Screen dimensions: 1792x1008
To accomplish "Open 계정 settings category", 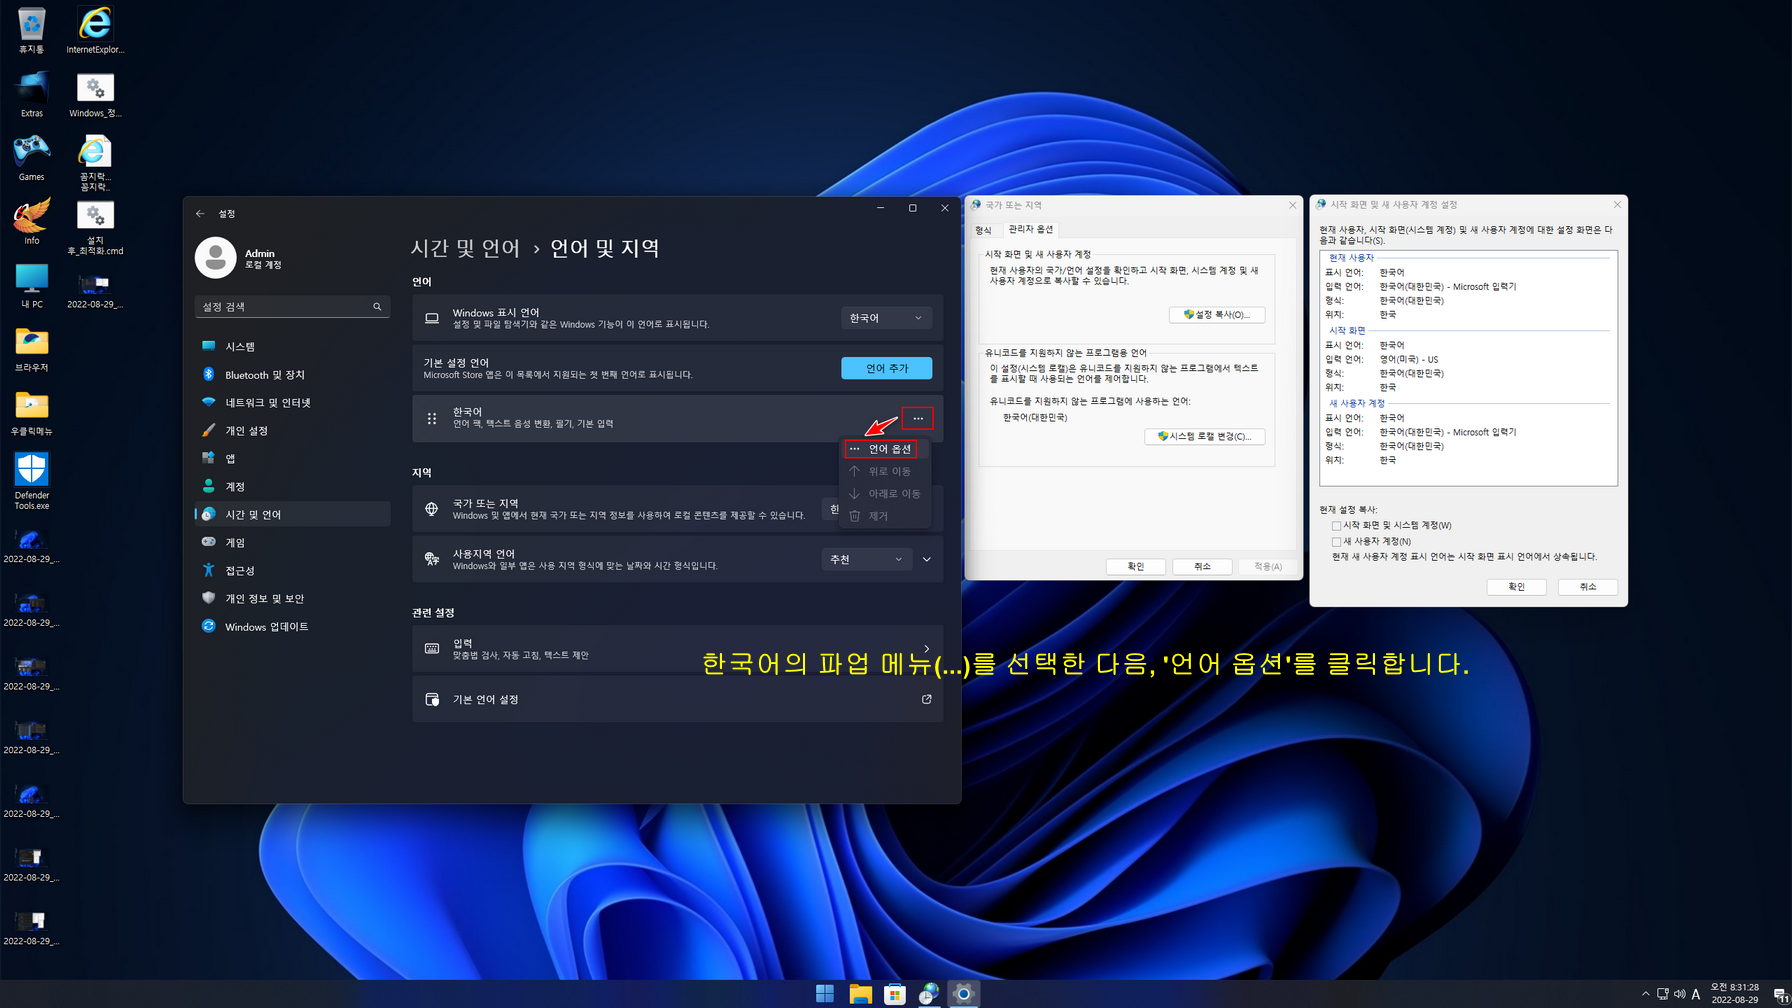I will (291, 486).
